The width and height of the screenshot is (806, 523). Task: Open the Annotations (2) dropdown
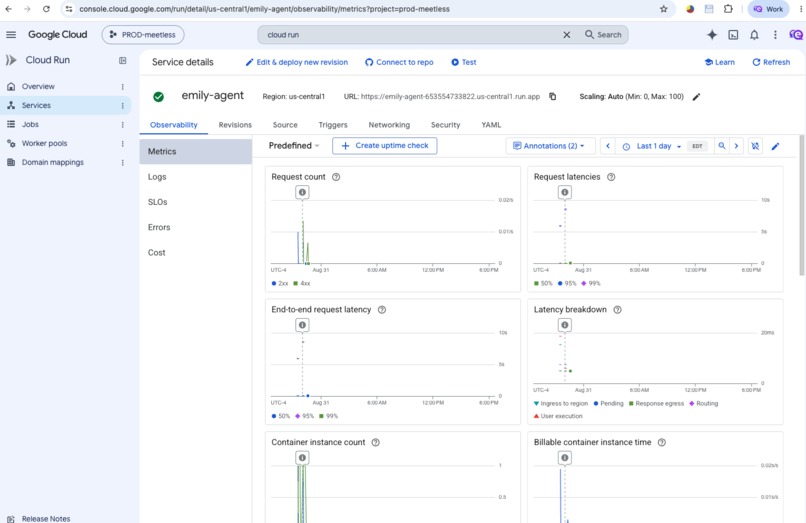click(x=550, y=146)
